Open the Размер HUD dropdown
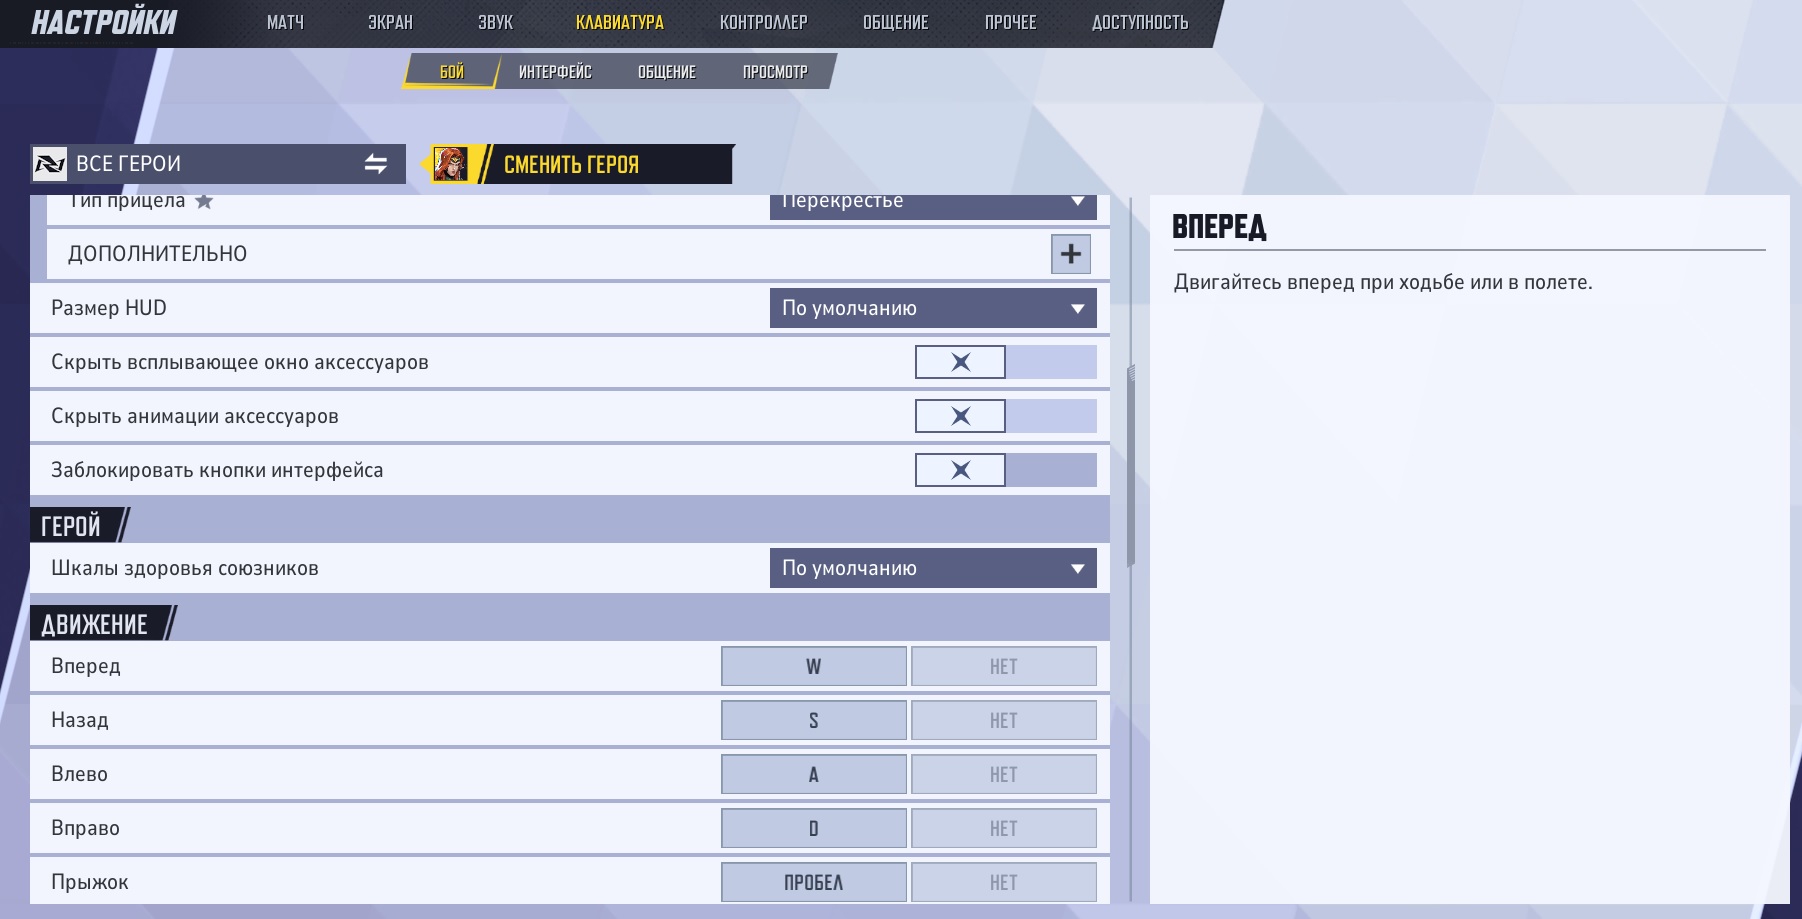The image size is (1802, 919). pos(933,308)
